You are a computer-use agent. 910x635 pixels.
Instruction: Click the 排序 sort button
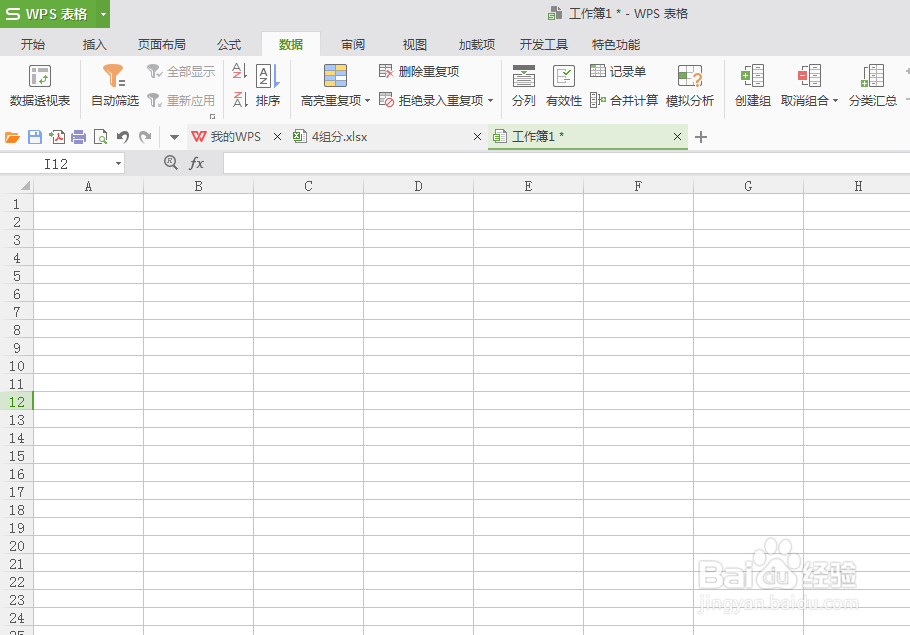click(267, 85)
